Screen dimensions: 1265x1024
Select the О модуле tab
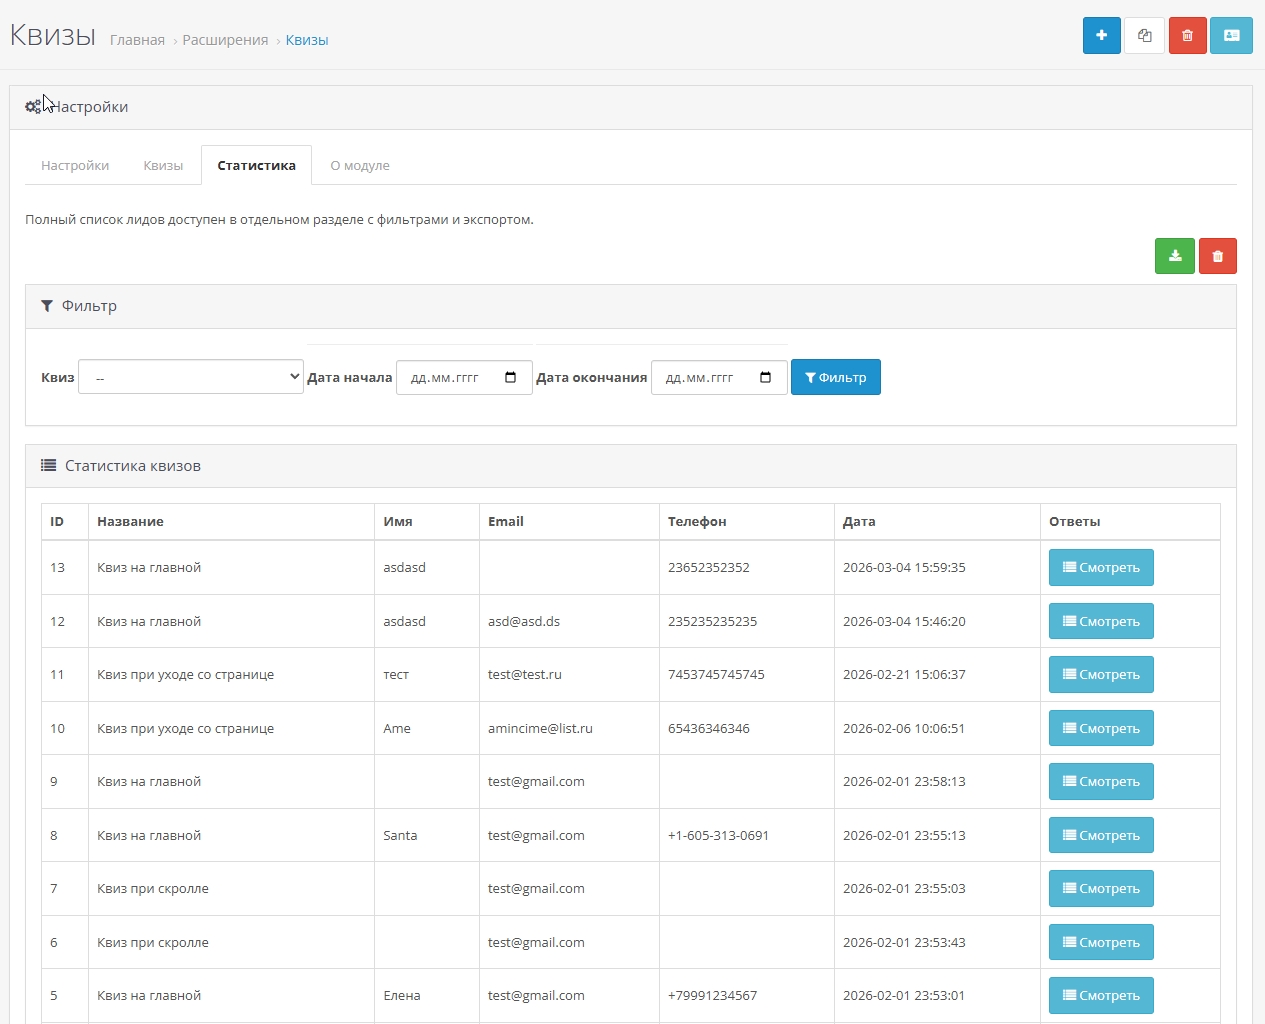tap(360, 166)
